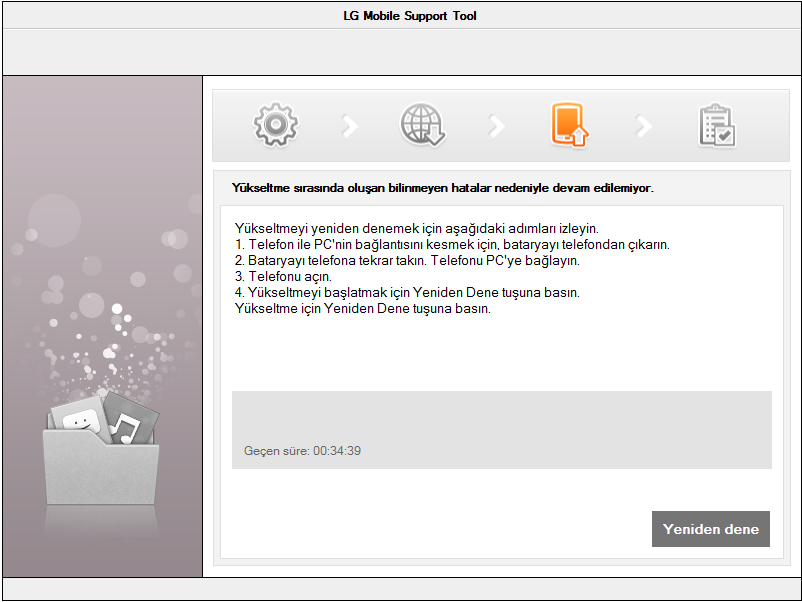Click the gear settings step icon
The width and height of the screenshot is (802, 602).
[x=276, y=125]
